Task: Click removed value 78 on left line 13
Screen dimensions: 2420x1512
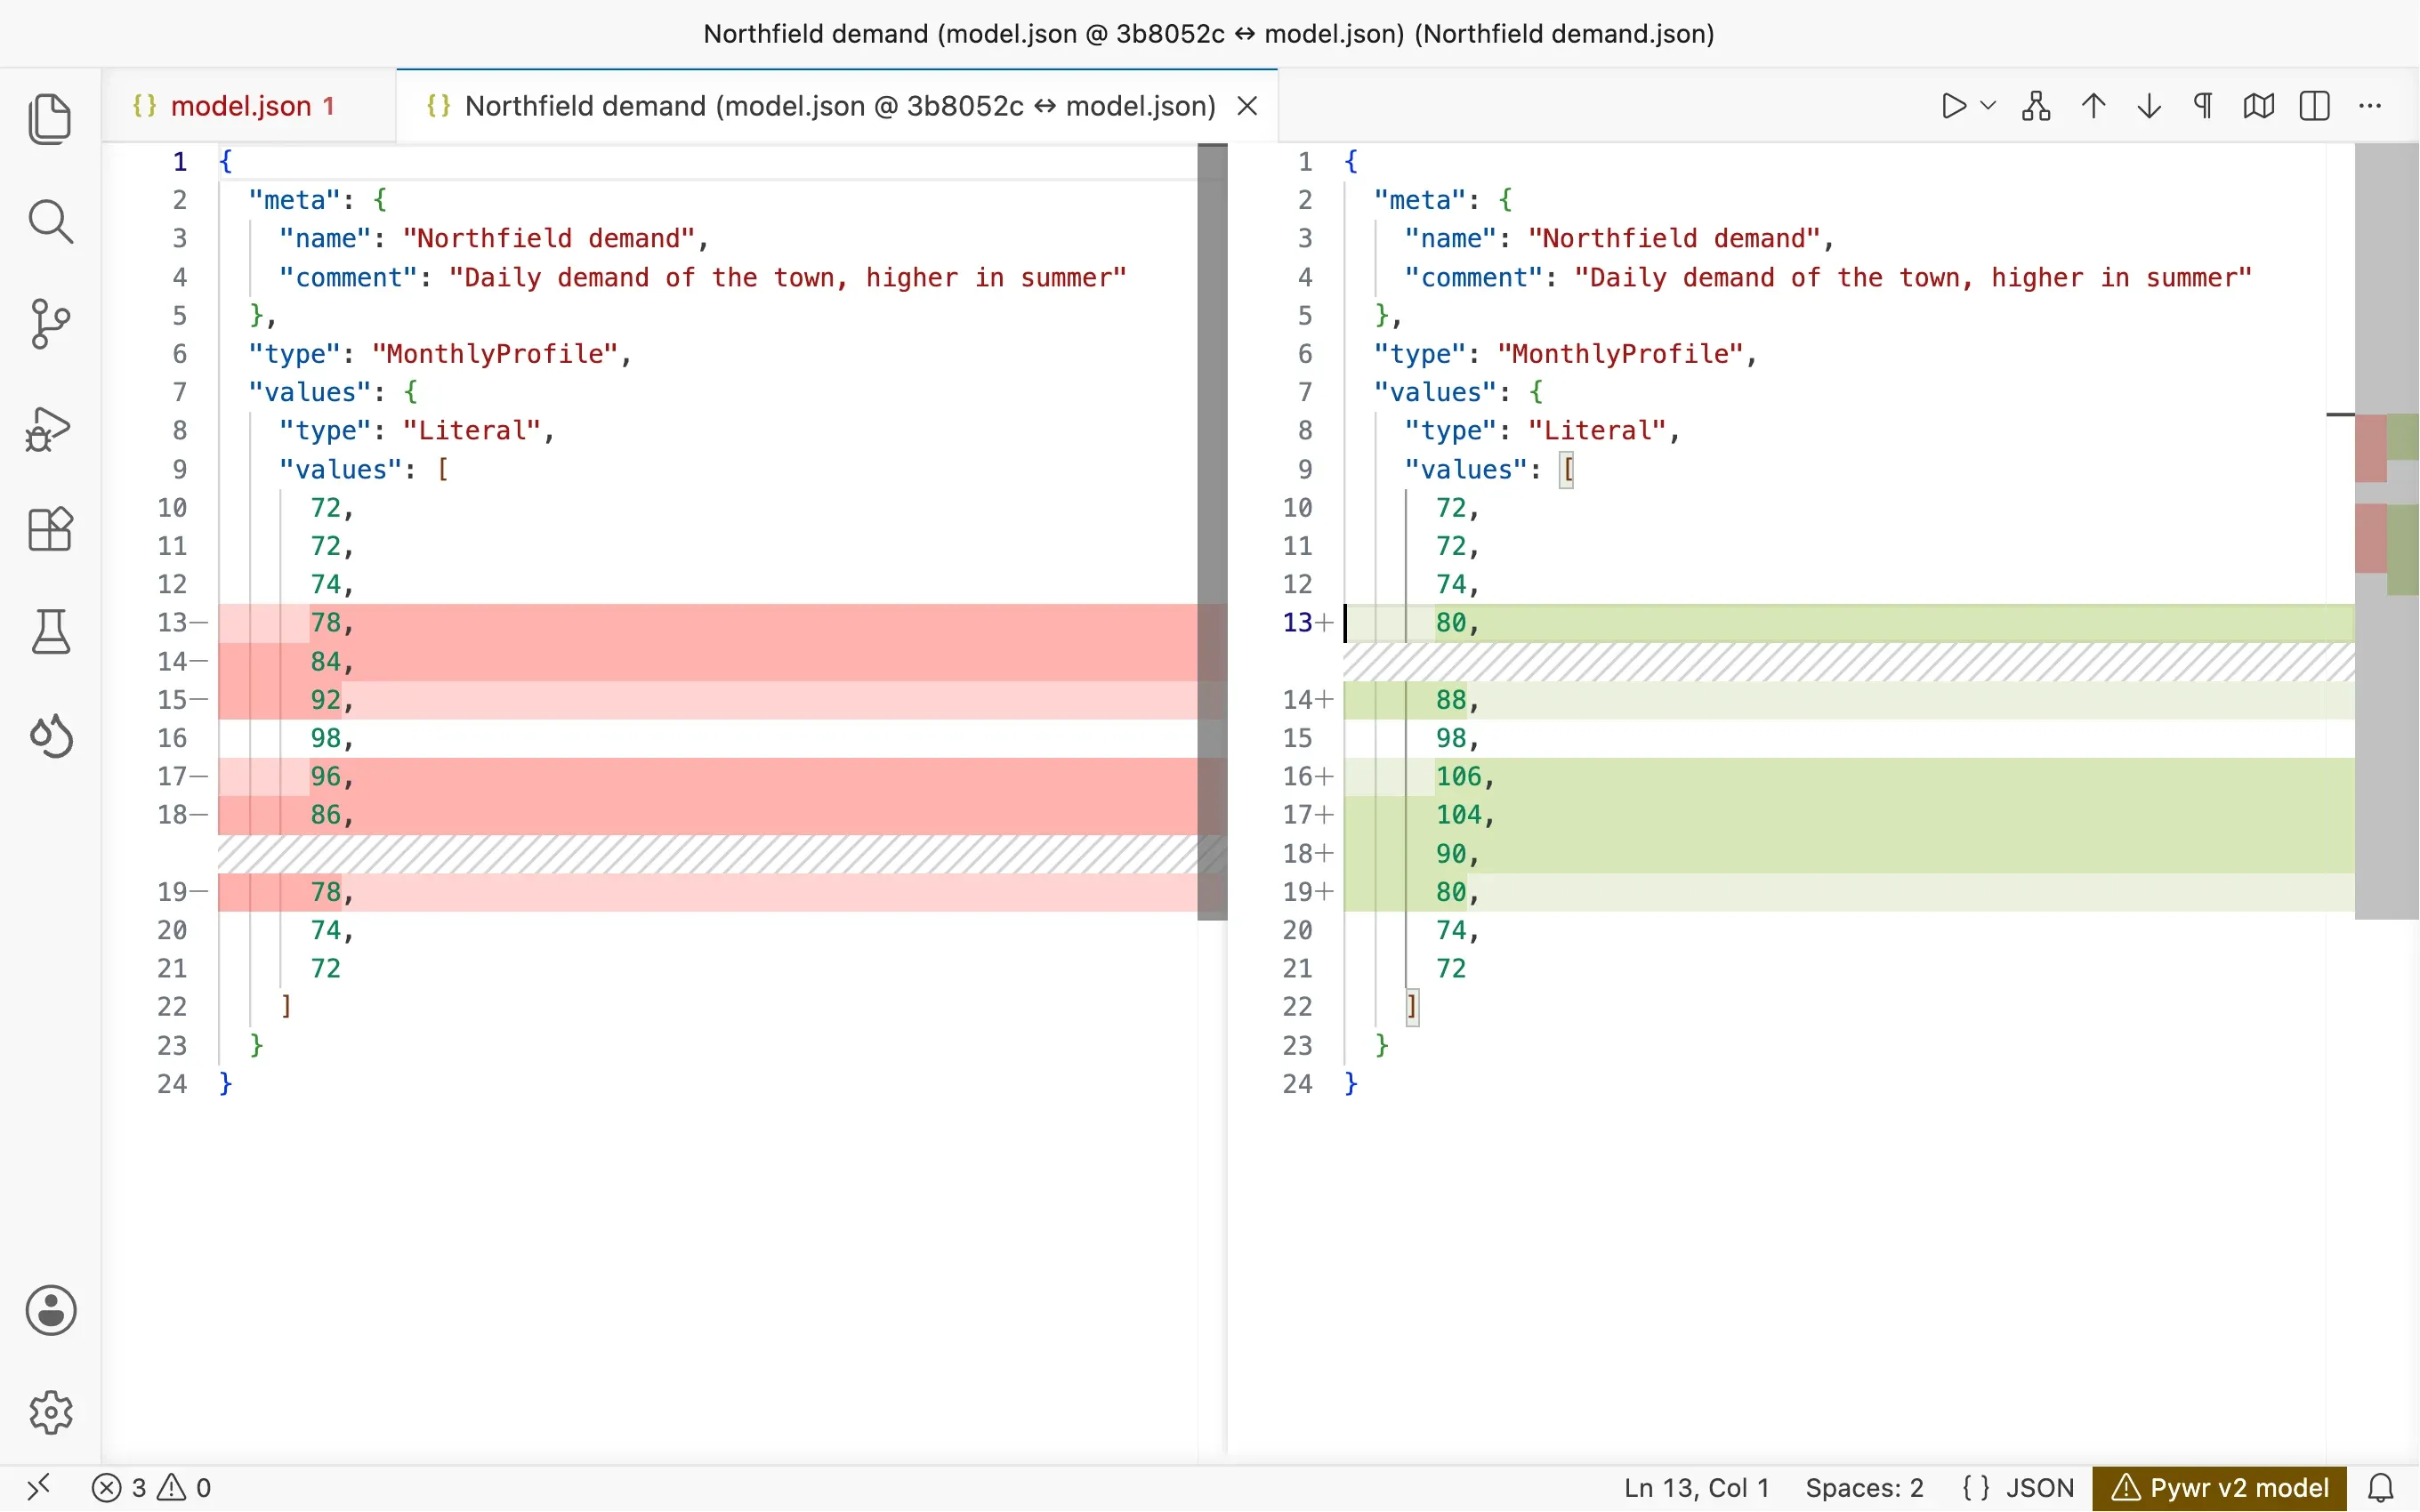Action: [326, 623]
